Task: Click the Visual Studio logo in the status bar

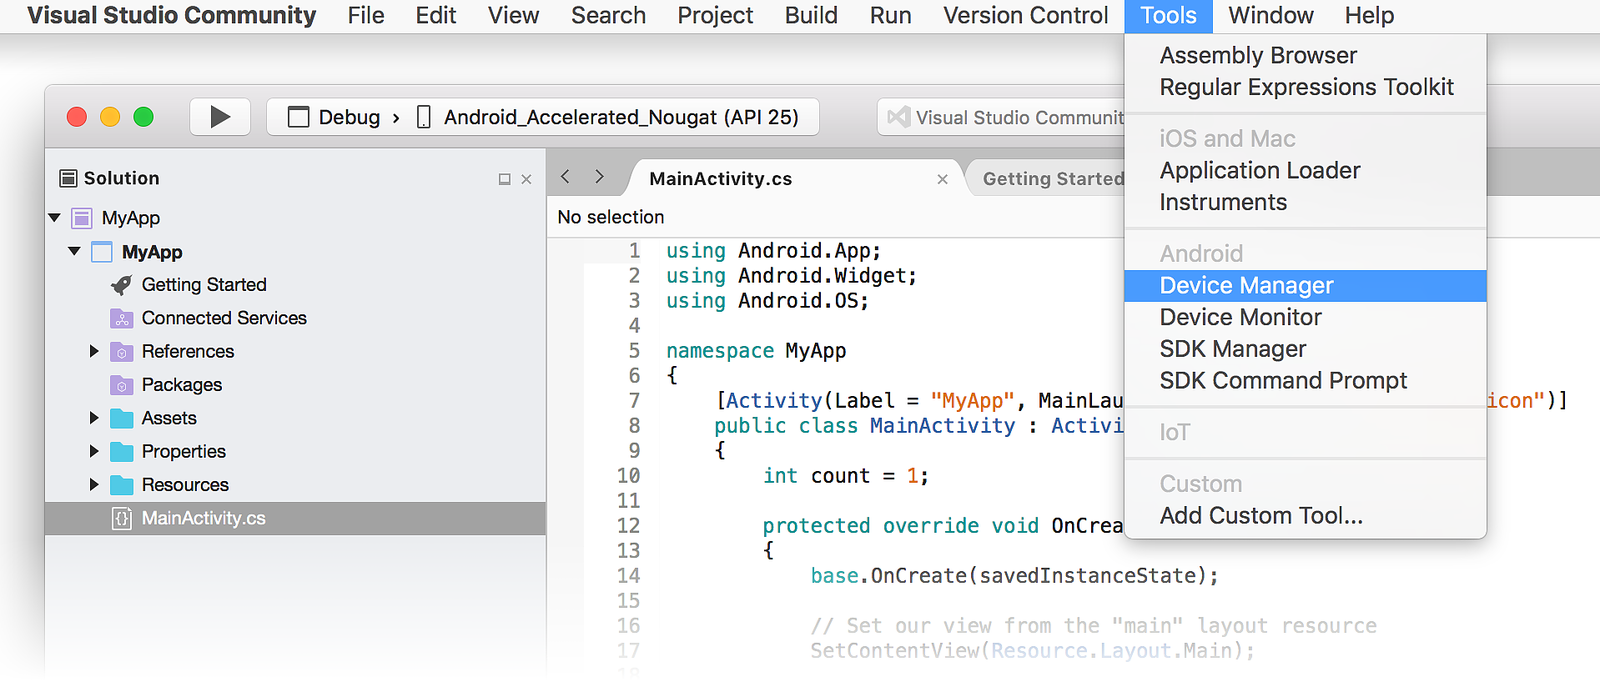Action: coord(899,117)
